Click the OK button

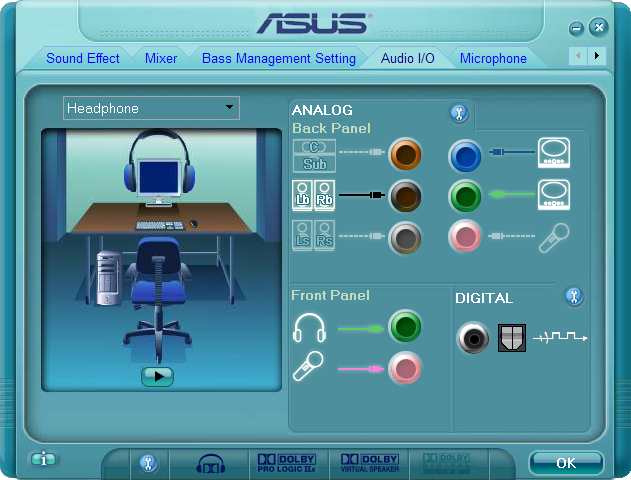566,463
